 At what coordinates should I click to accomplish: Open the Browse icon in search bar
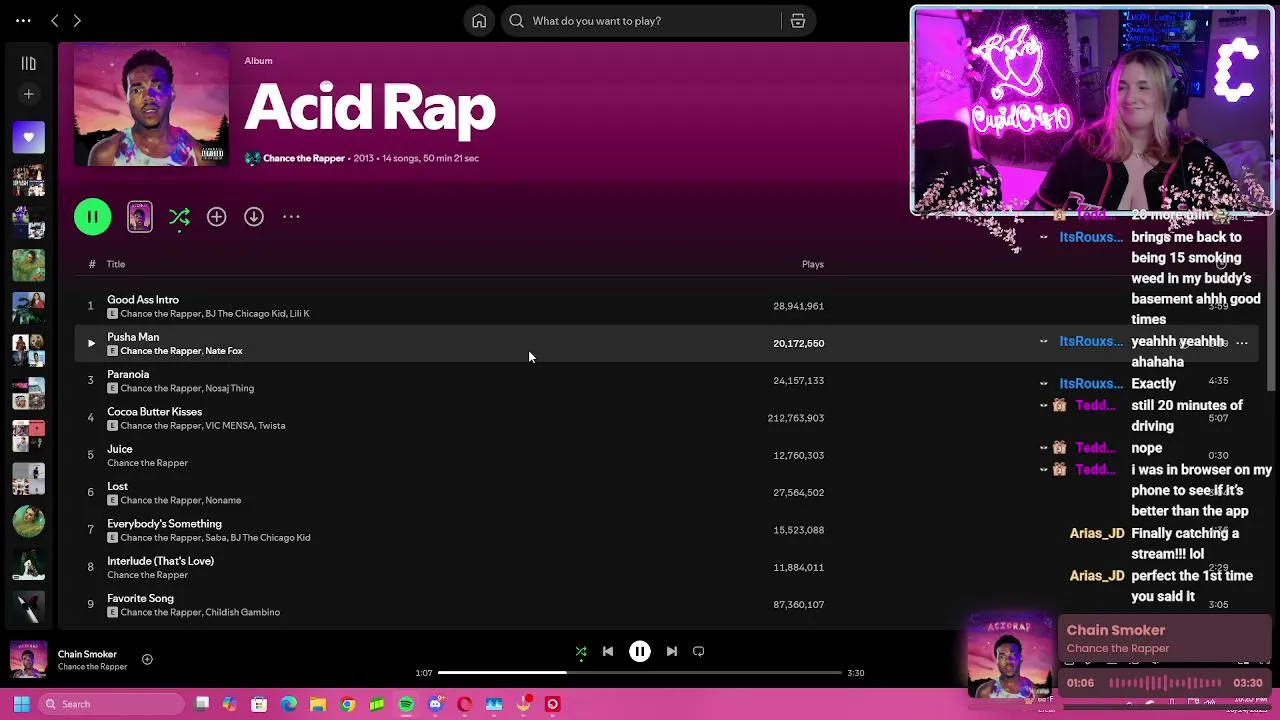(x=798, y=20)
